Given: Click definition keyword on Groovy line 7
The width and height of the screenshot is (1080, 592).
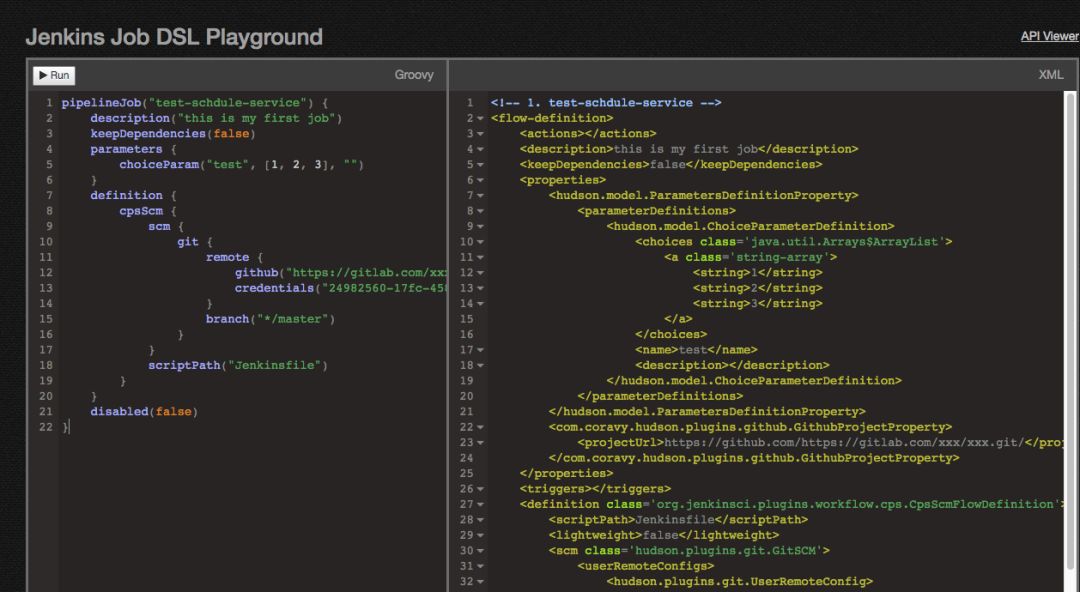Looking at the screenshot, I should pos(126,196).
